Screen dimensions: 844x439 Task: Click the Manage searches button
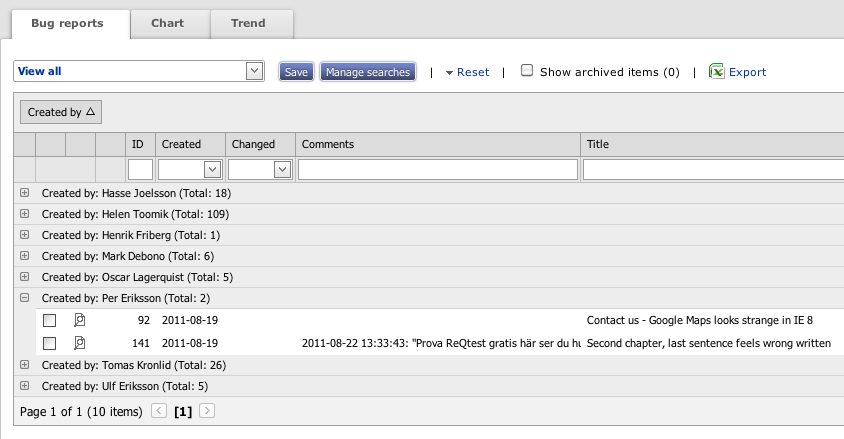367,72
